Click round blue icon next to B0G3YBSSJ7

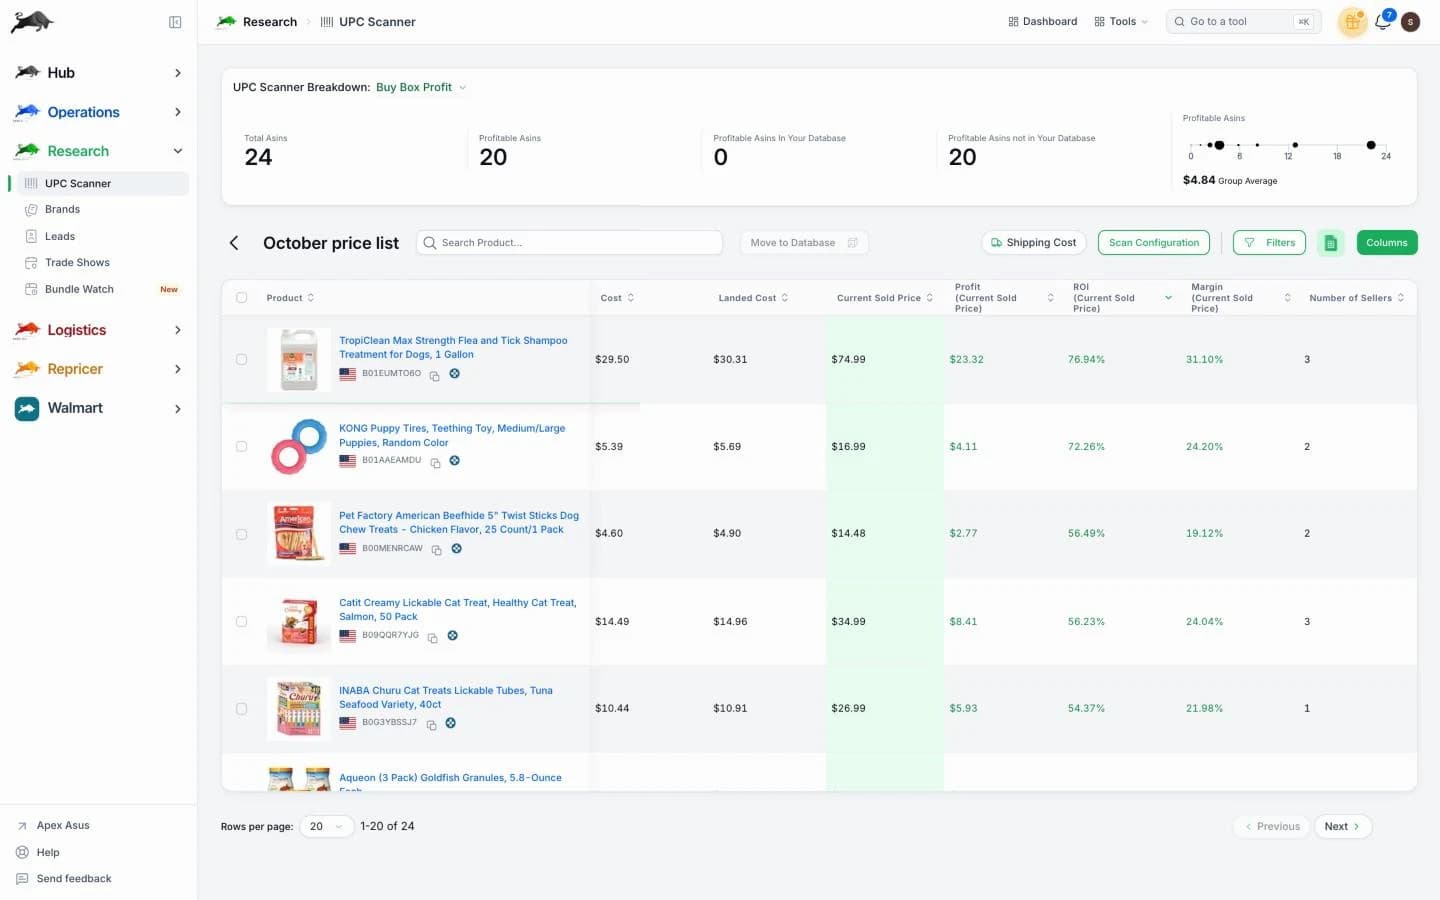tap(450, 723)
